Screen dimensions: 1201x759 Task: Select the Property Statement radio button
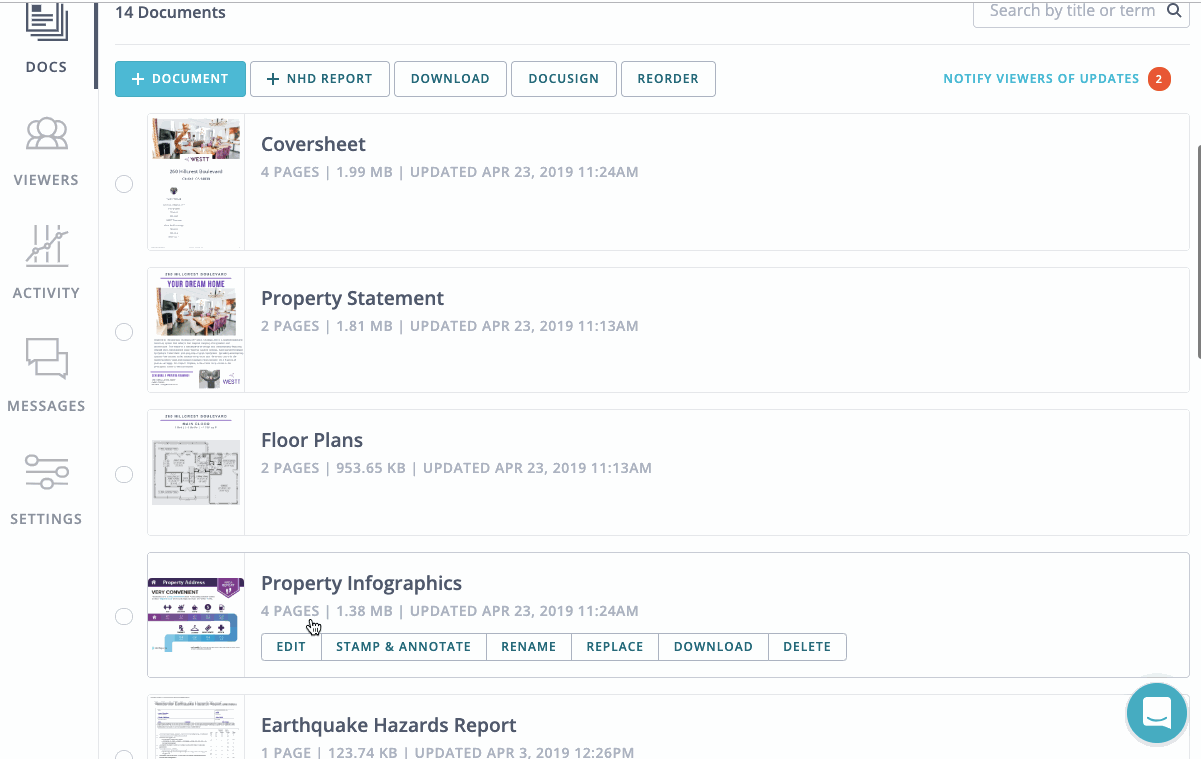tap(124, 332)
